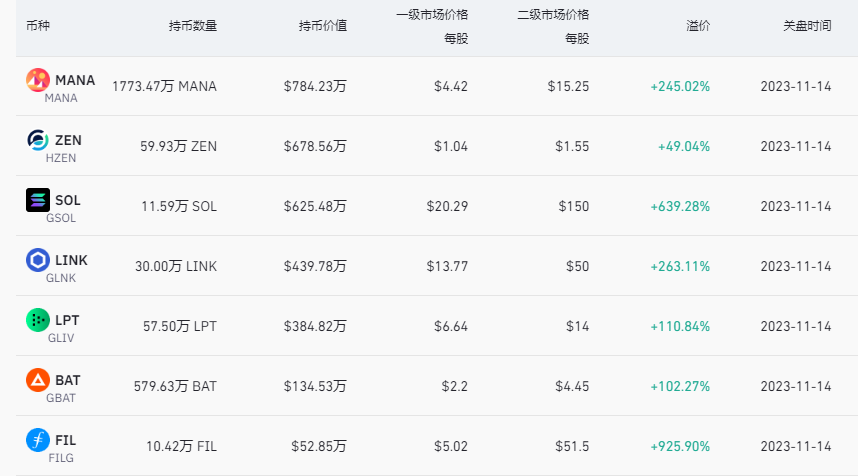Click the FIL coin icon

click(x=37, y=440)
